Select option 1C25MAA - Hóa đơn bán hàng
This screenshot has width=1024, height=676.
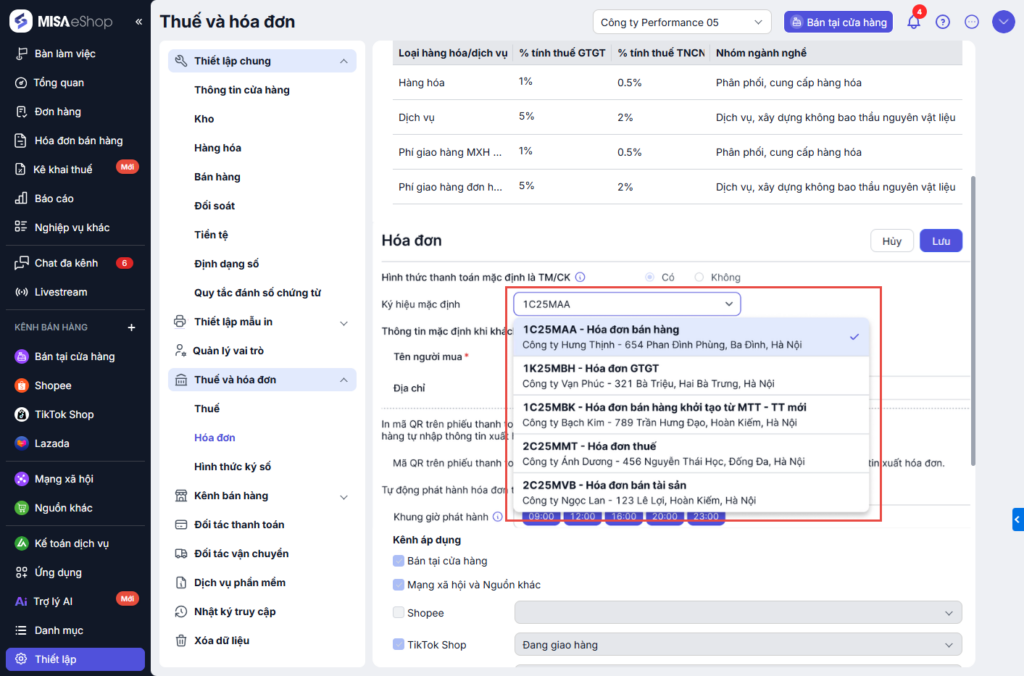[691, 337]
